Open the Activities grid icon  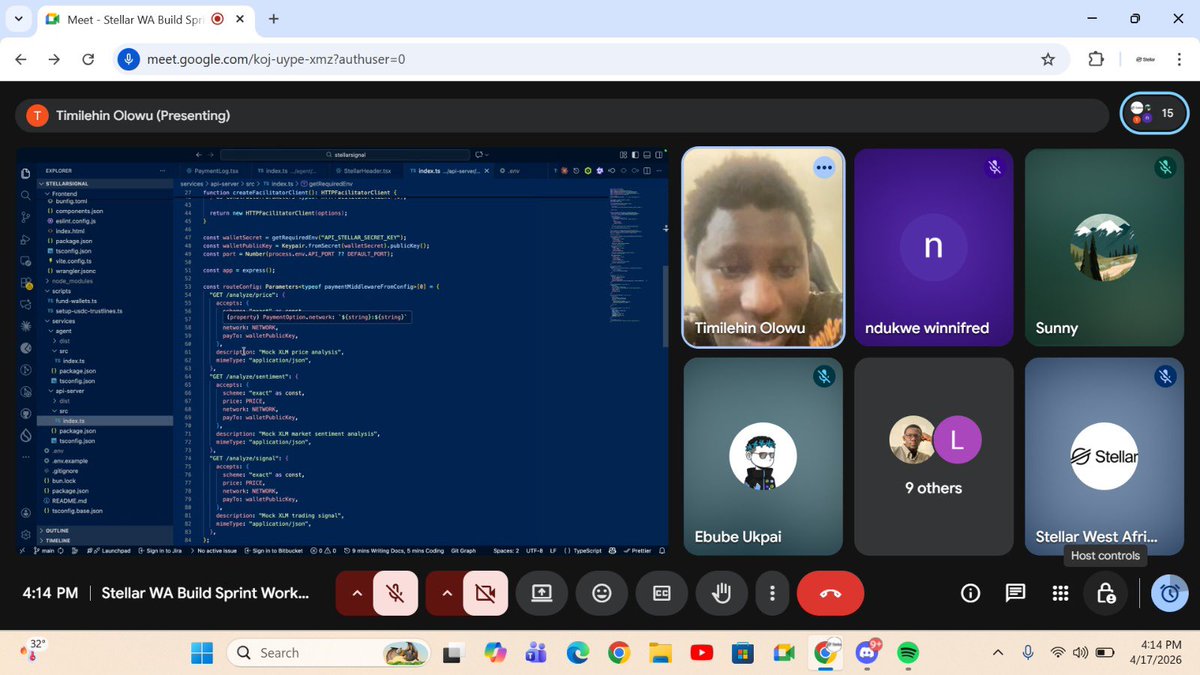coord(1061,593)
